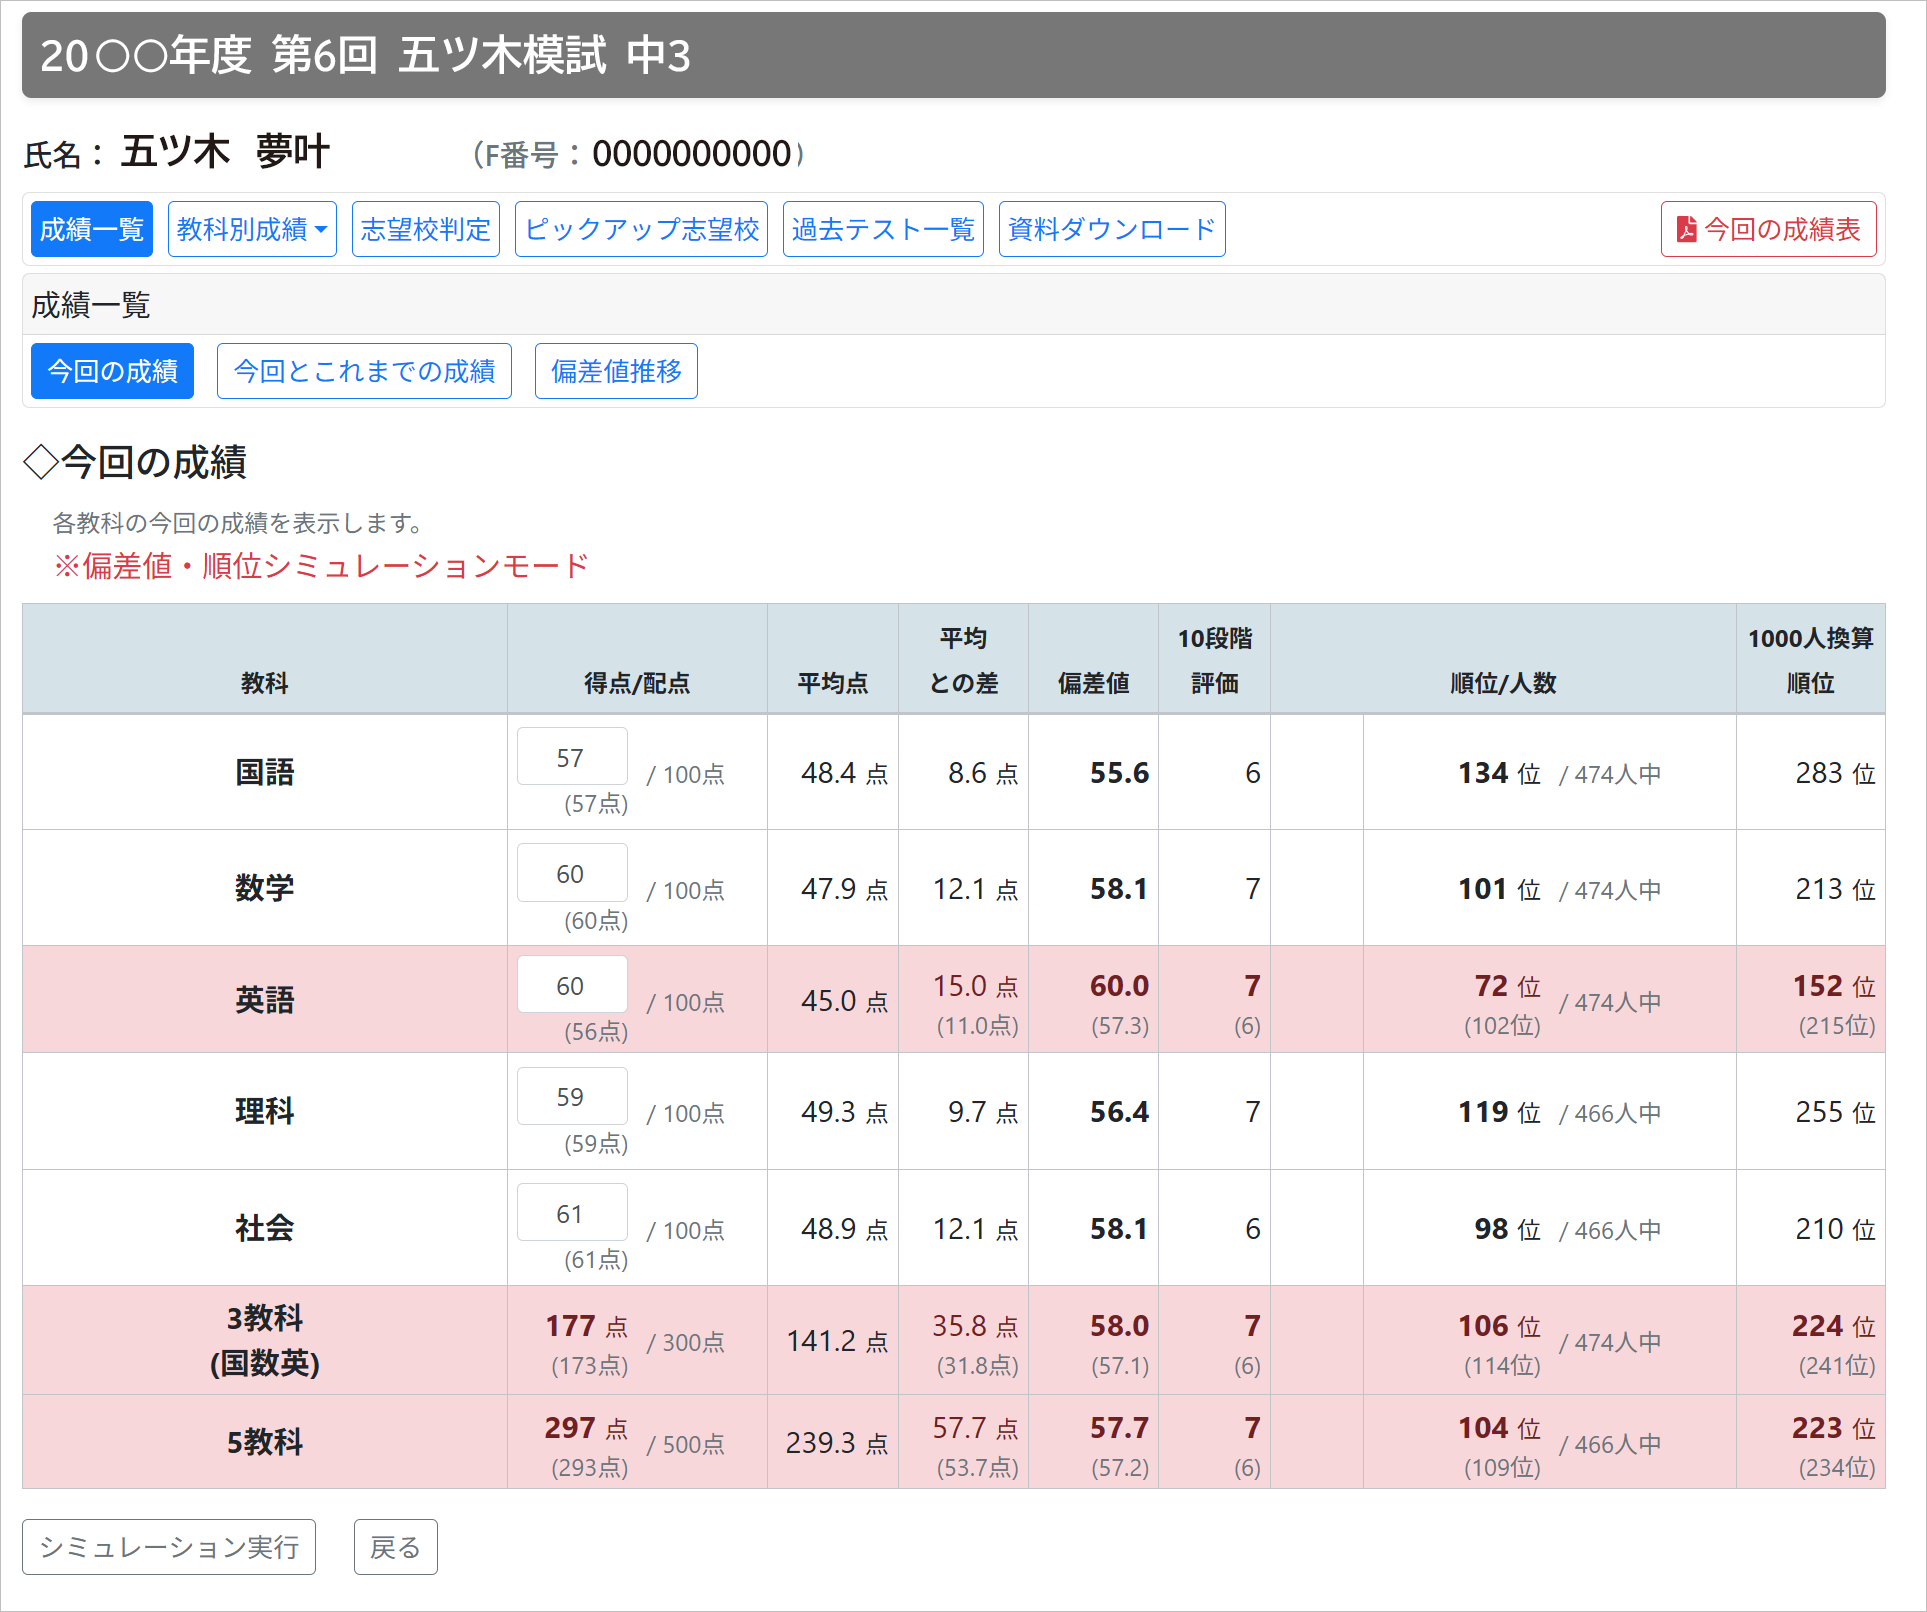Screen dimensions: 1927x1612
Task: Select the 今回の成績 view button
Action: pos(112,372)
